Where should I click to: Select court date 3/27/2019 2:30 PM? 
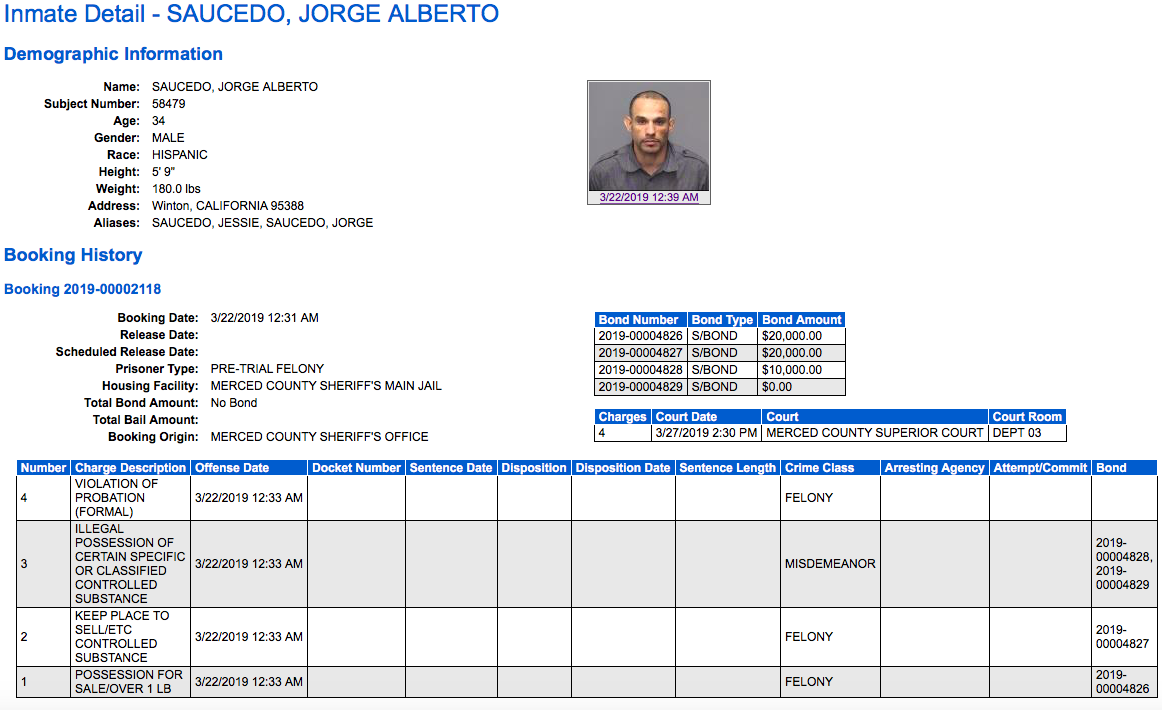click(x=706, y=433)
